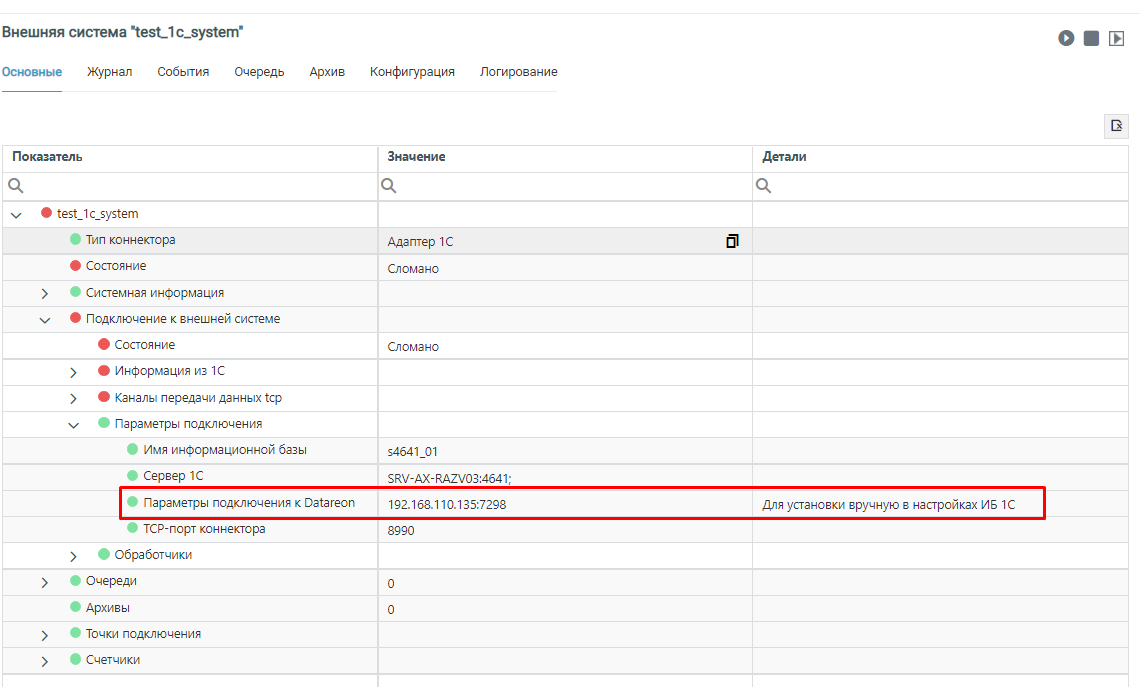Expand 'Каналы передачи данных tcp' node
Image resolution: width=1140 pixels, height=687 pixels.
point(73,398)
